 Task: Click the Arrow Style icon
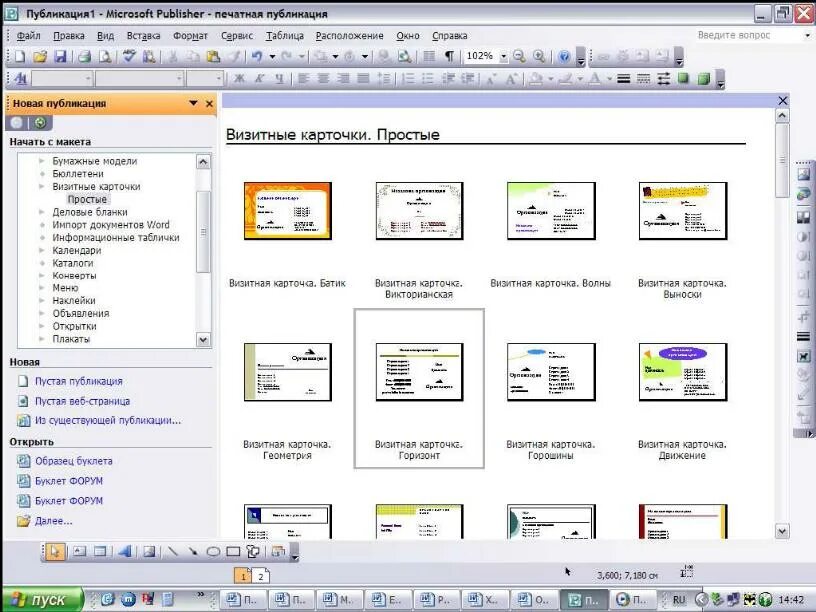click(x=663, y=79)
